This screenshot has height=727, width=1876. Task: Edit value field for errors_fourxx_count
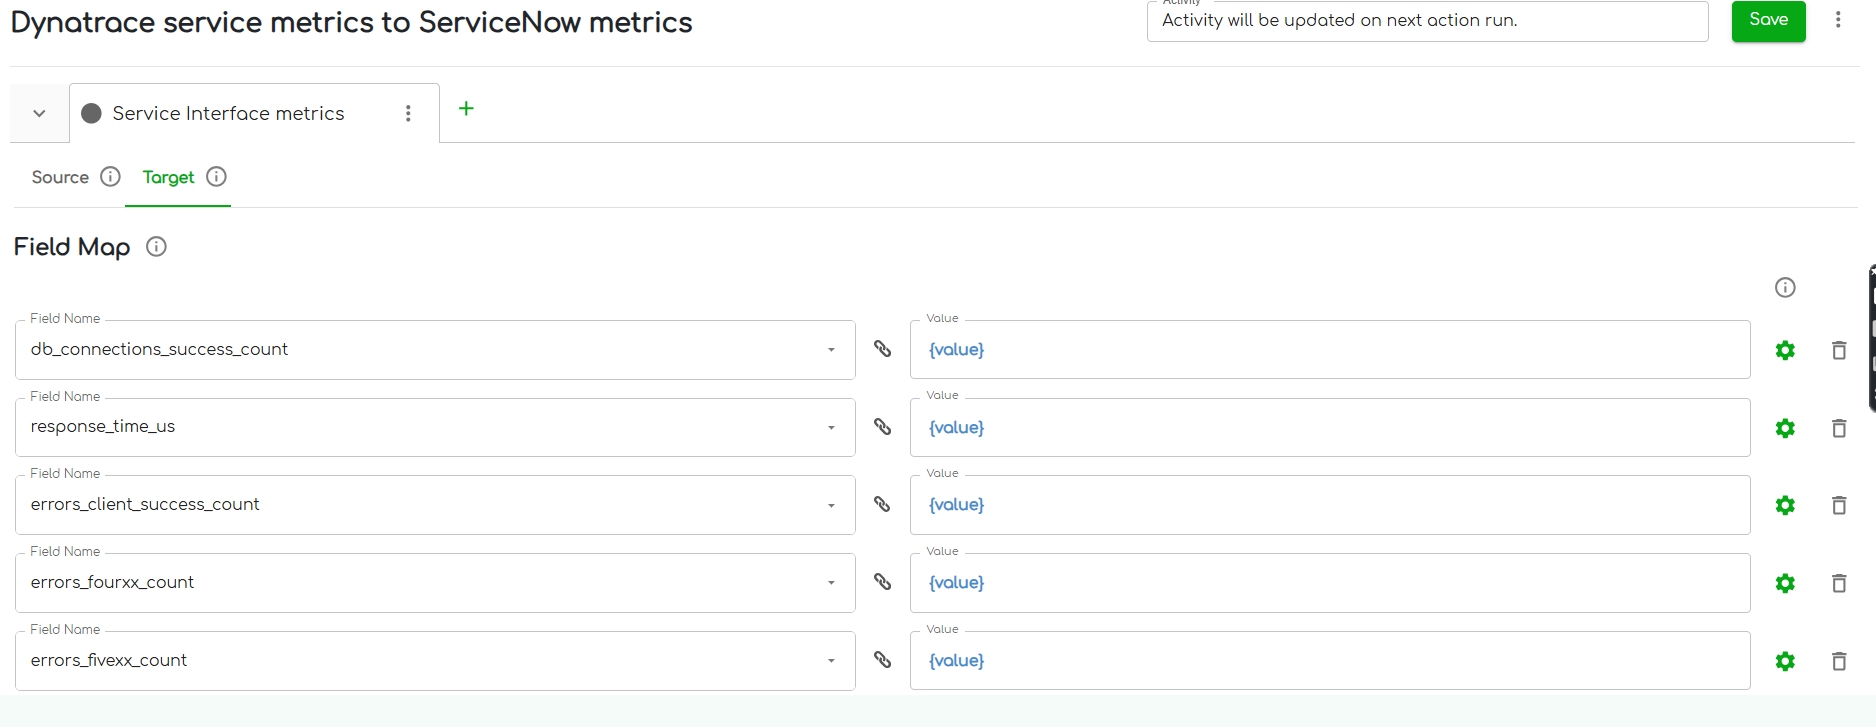(x=1330, y=583)
